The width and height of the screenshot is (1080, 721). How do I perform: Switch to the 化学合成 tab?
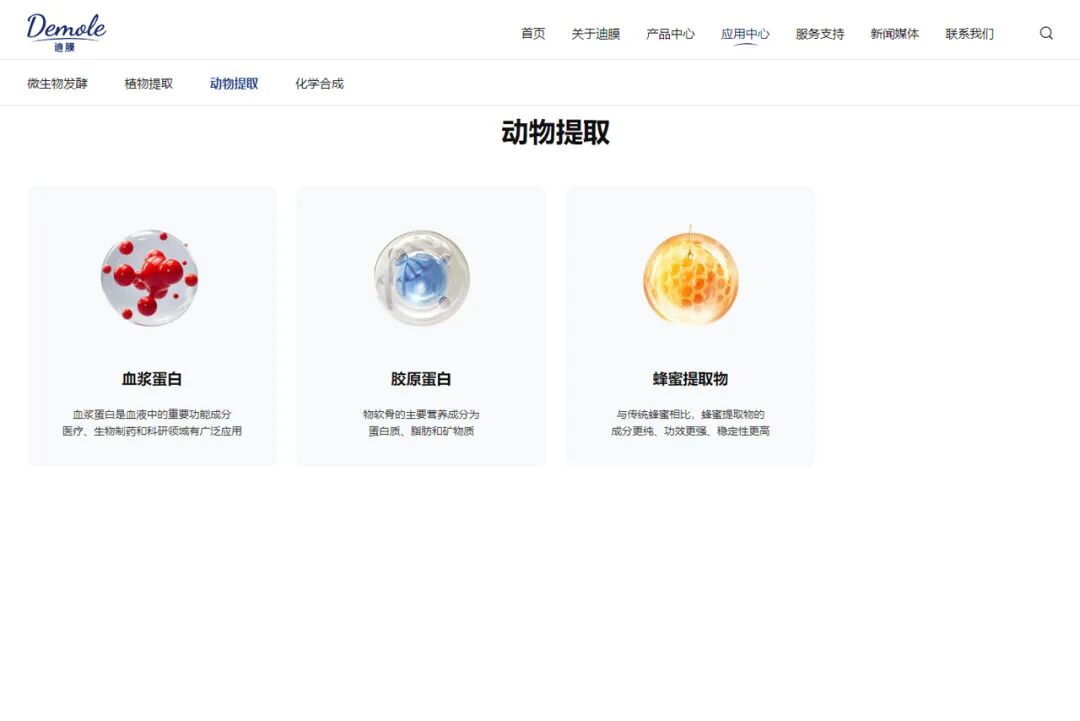point(319,84)
